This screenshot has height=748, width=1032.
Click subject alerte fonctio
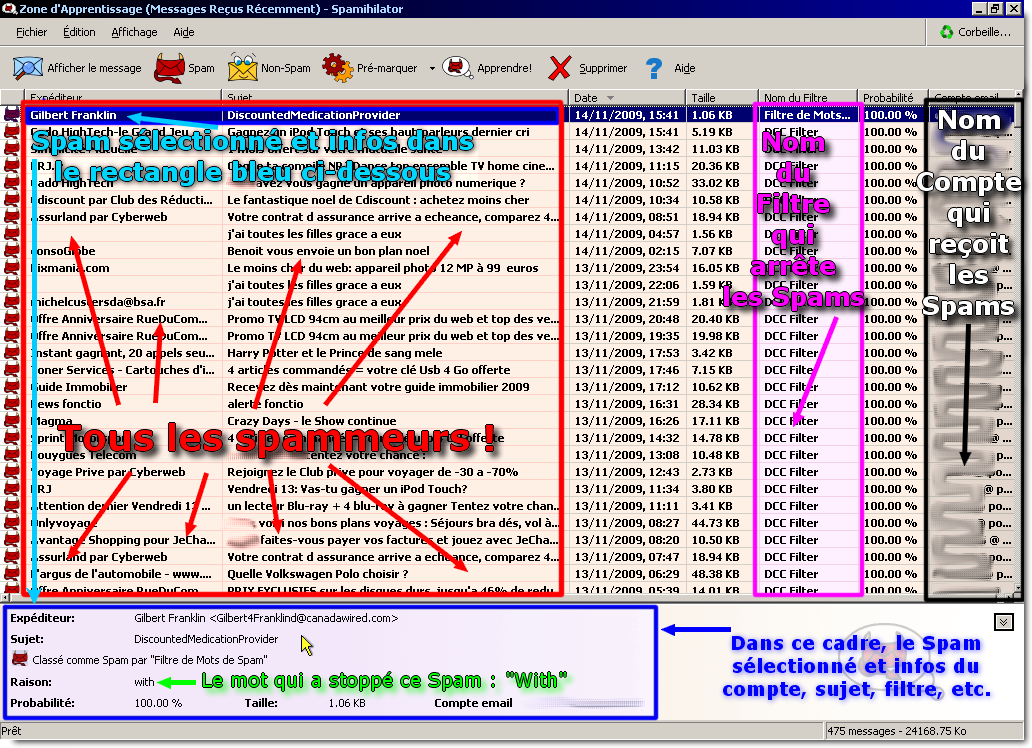[x=265, y=404]
